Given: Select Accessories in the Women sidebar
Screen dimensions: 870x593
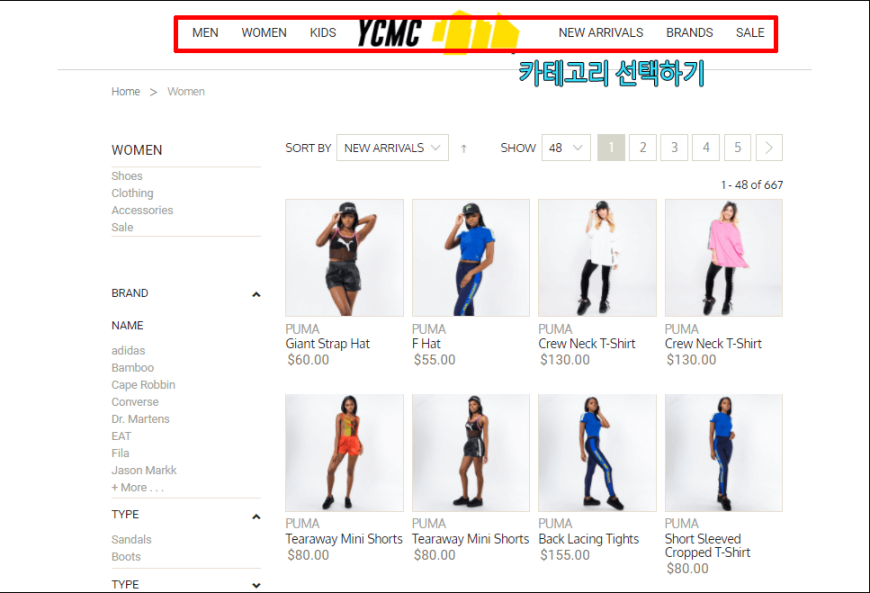Looking at the screenshot, I should (x=142, y=210).
